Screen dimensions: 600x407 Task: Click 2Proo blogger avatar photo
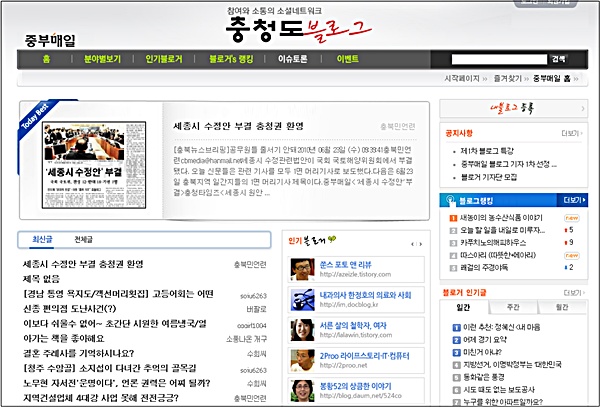302,360
